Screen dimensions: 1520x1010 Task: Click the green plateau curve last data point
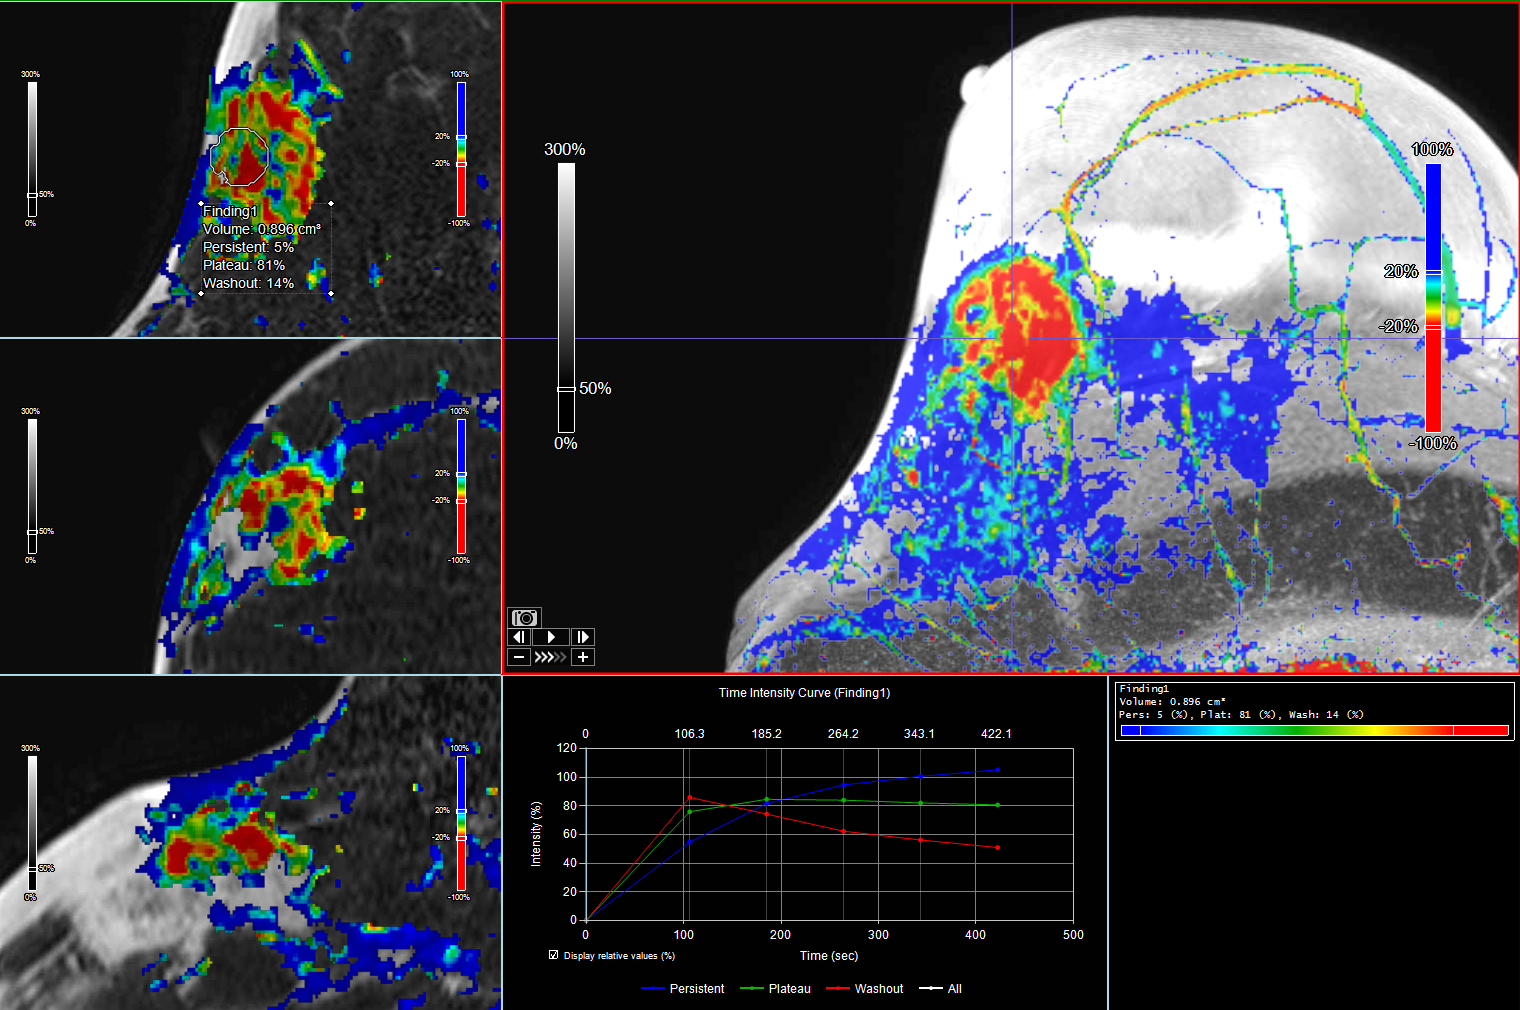997,805
